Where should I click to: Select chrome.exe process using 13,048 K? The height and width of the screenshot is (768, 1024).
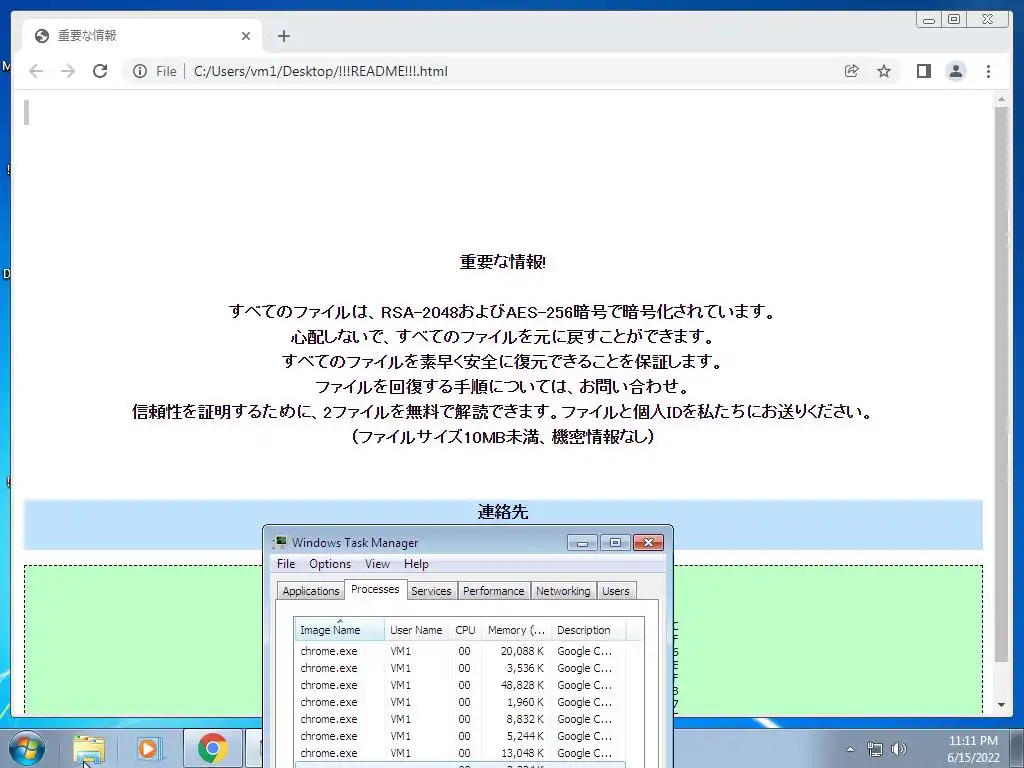click(x=460, y=753)
